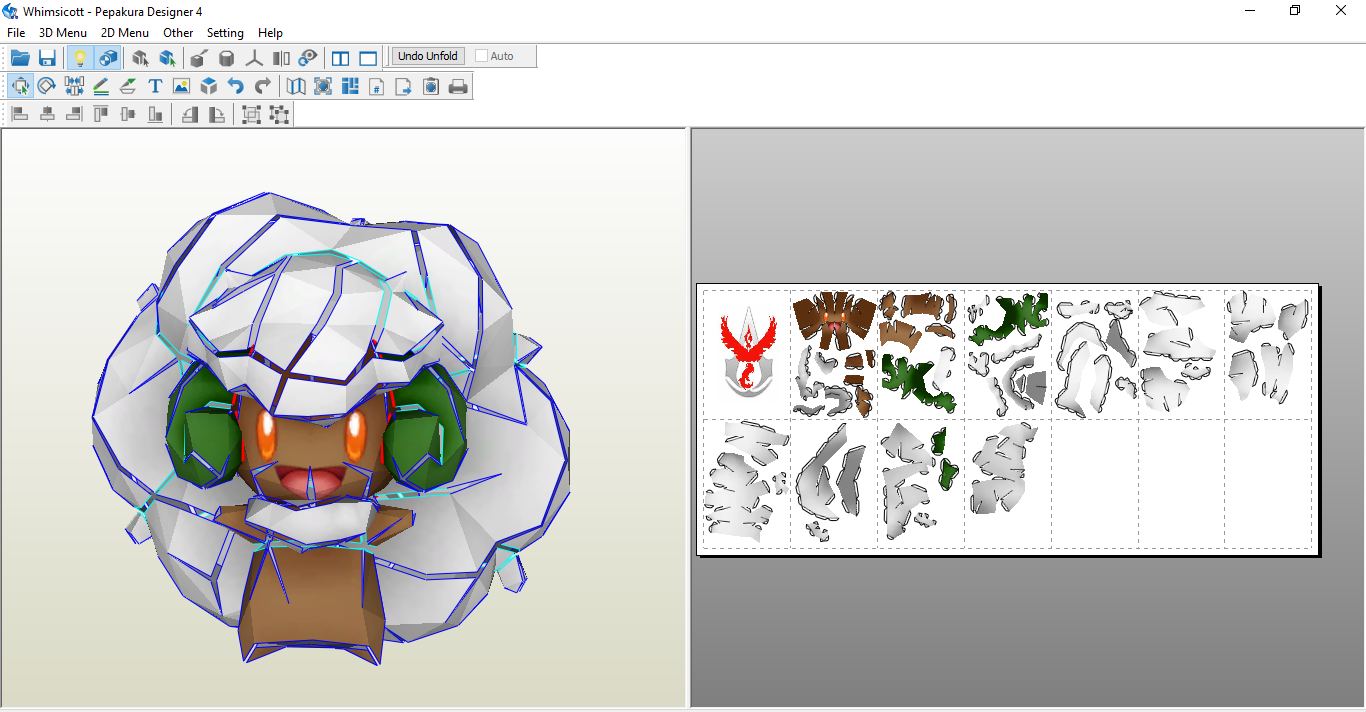Screen dimensions: 1366x712
Task: Select the red bird emblem on the pattern sheet
Action: [747, 350]
